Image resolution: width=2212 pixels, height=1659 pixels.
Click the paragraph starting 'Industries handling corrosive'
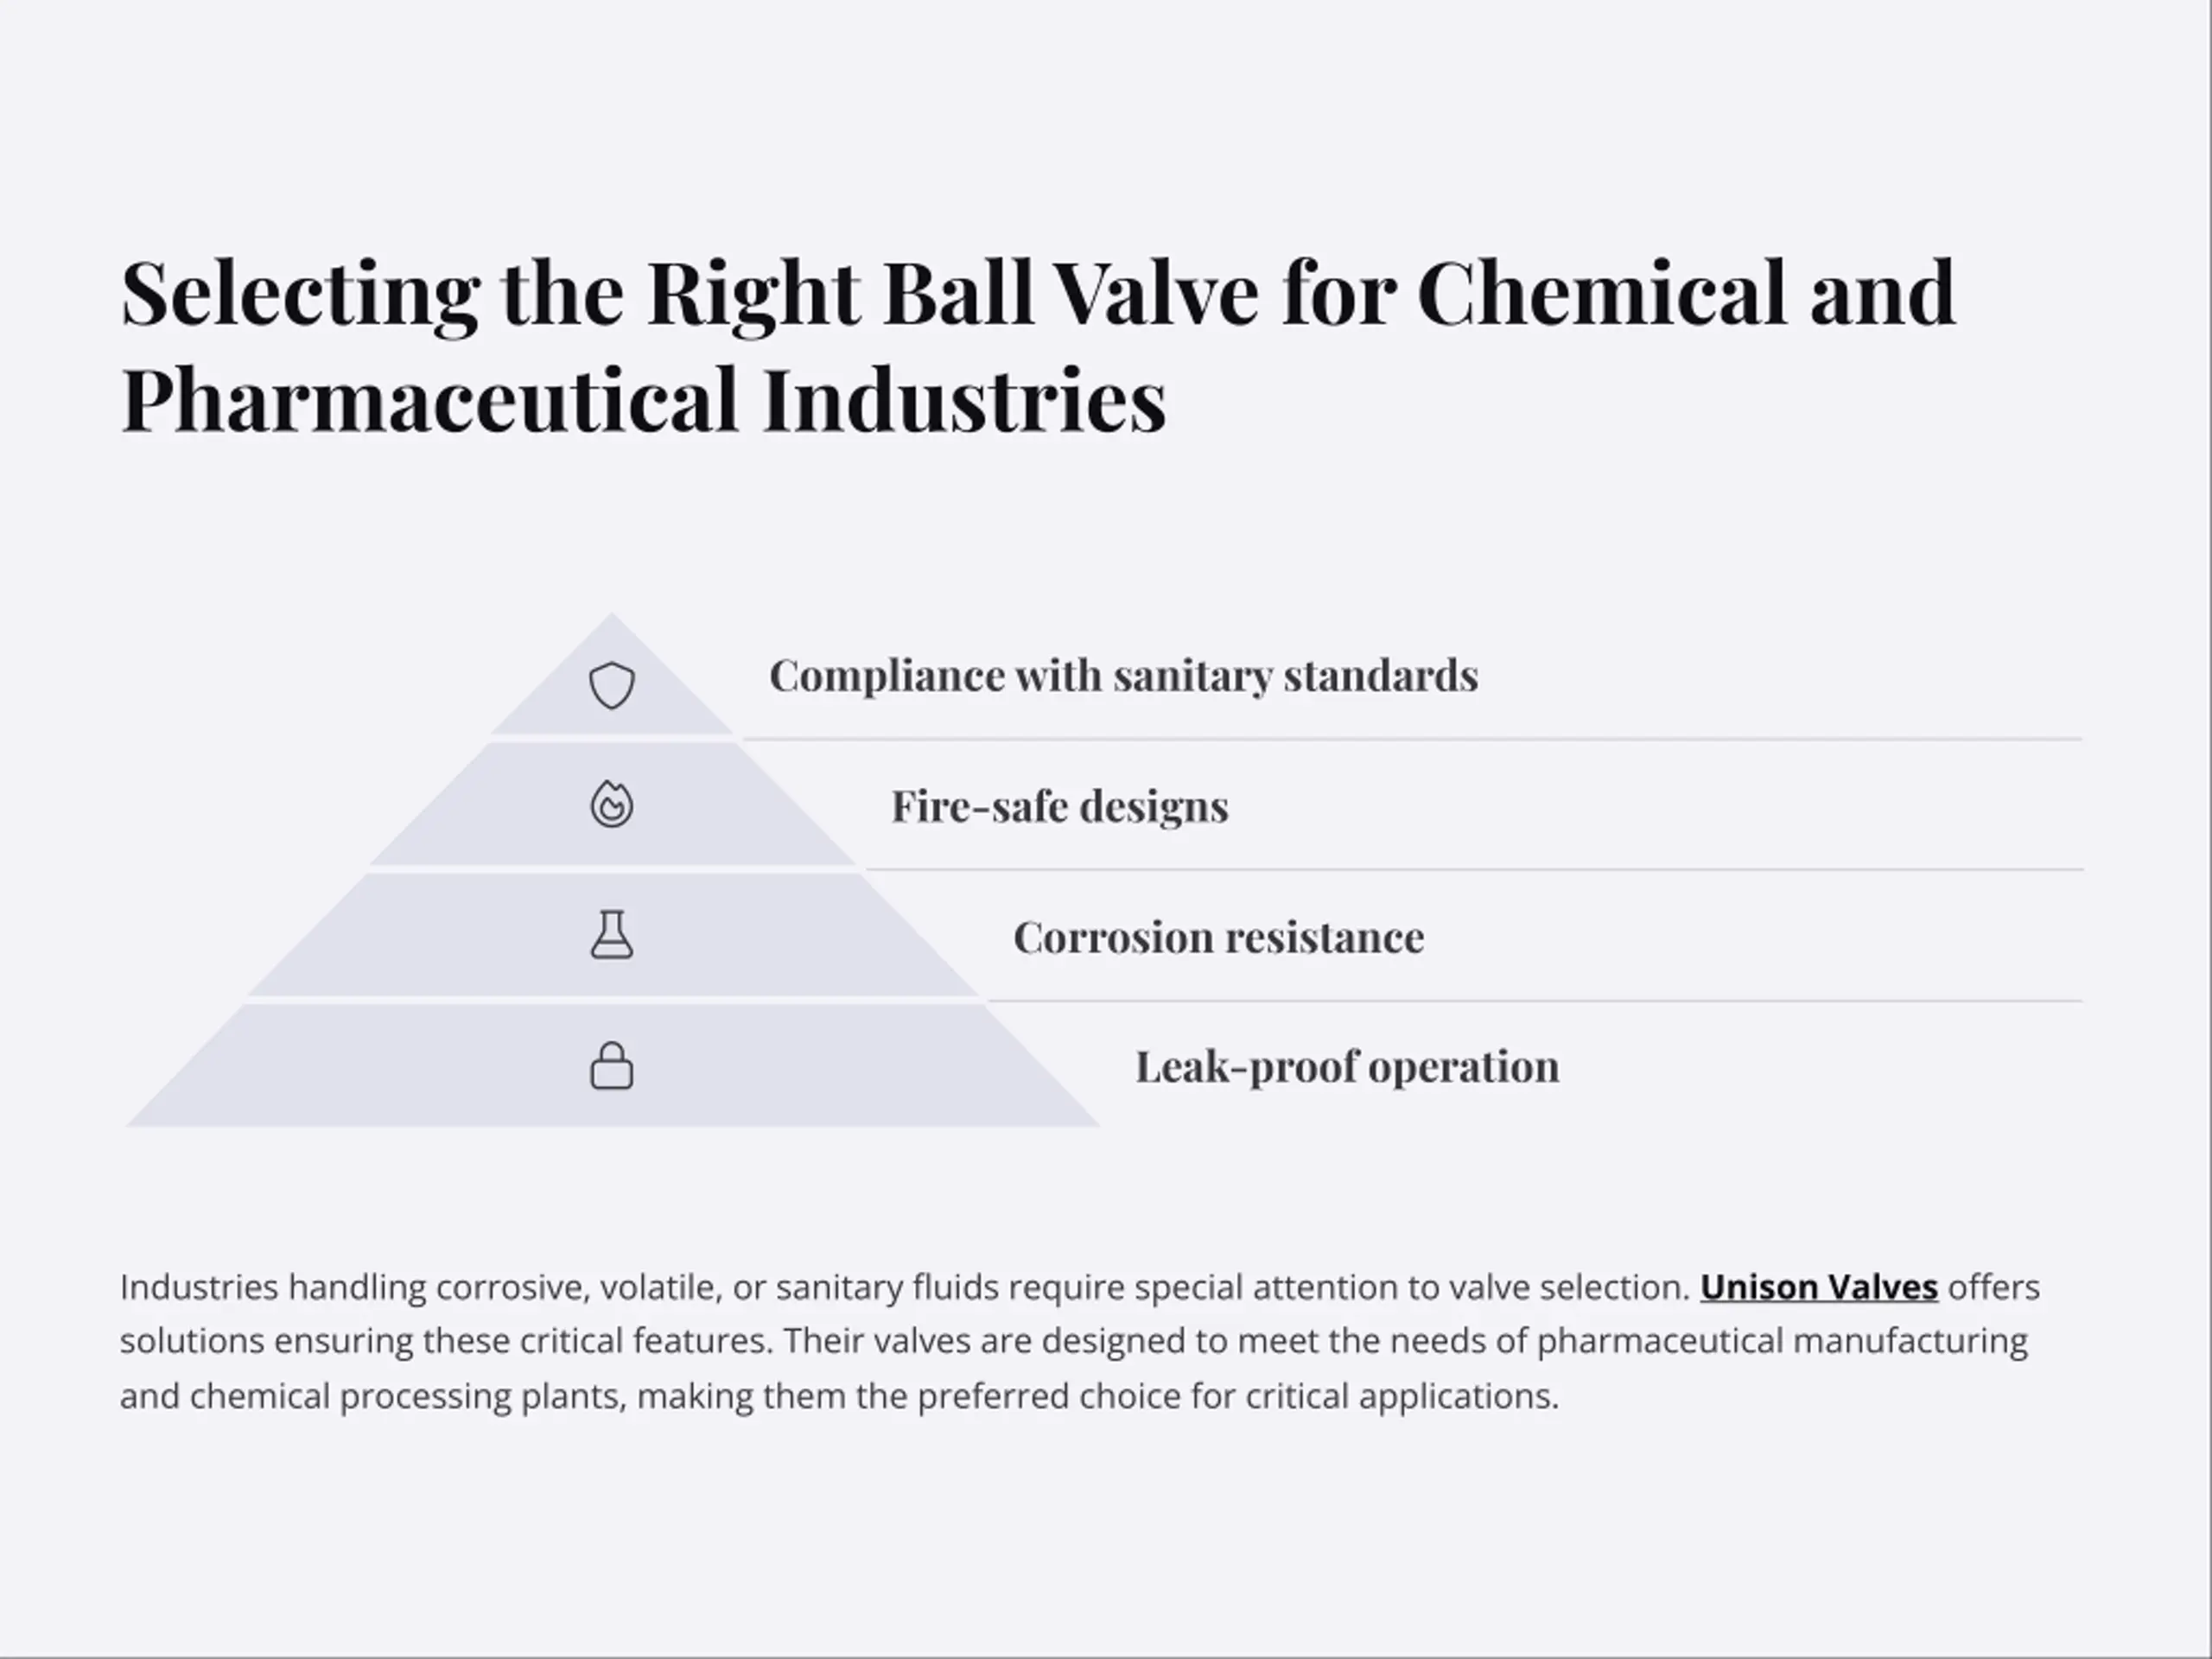click(x=1080, y=1341)
